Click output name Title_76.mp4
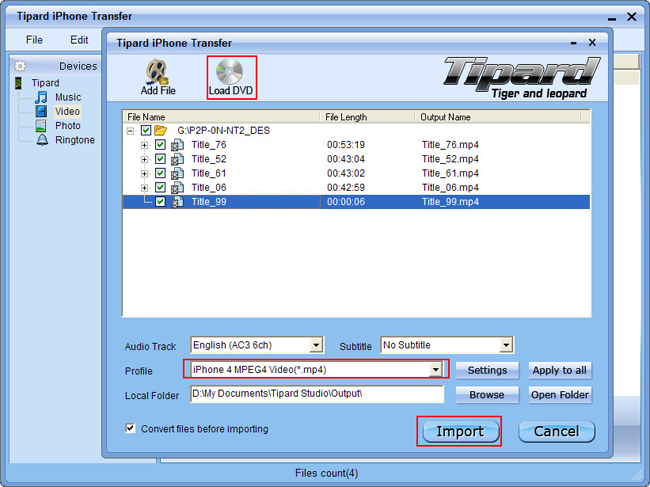The width and height of the screenshot is (650, 487). pos(450,145)
